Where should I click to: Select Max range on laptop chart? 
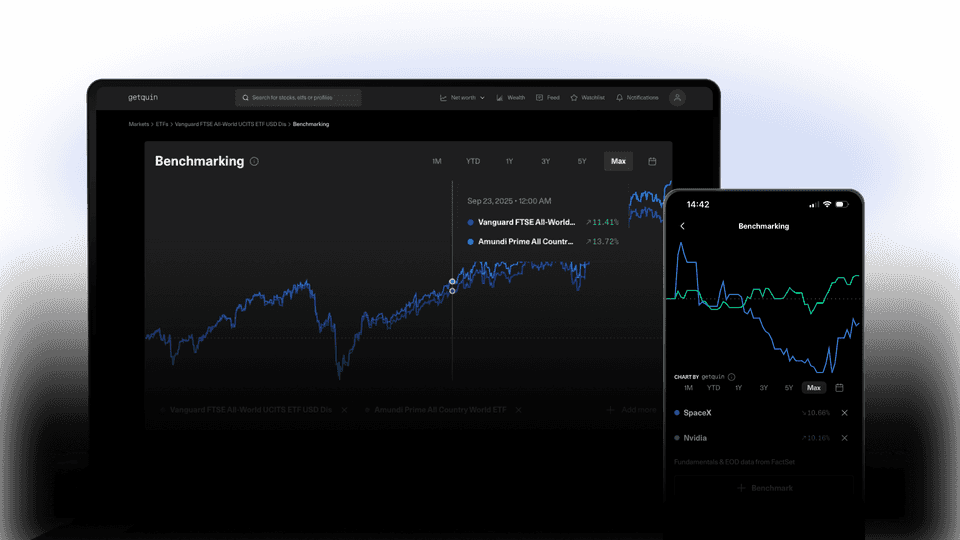618,162
